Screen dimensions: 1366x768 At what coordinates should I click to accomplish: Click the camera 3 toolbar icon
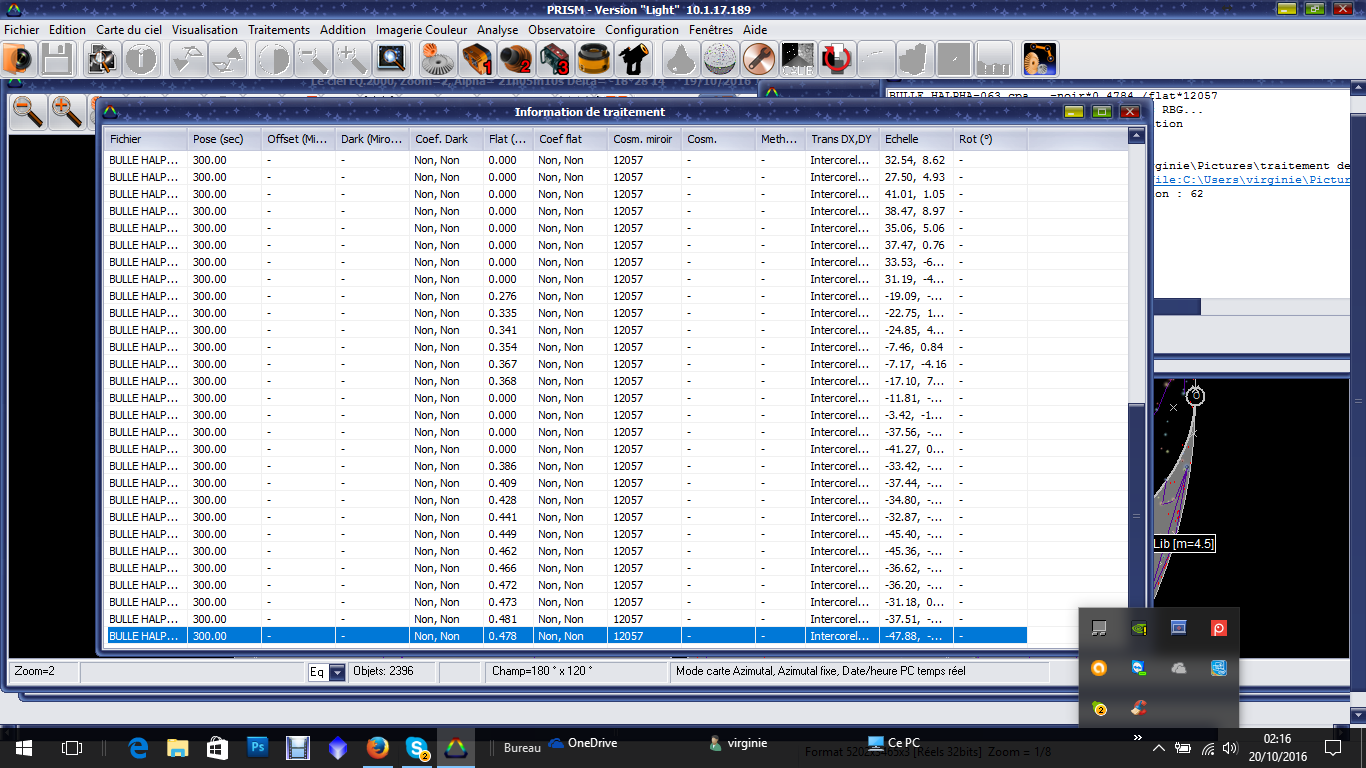coord(554,60)
